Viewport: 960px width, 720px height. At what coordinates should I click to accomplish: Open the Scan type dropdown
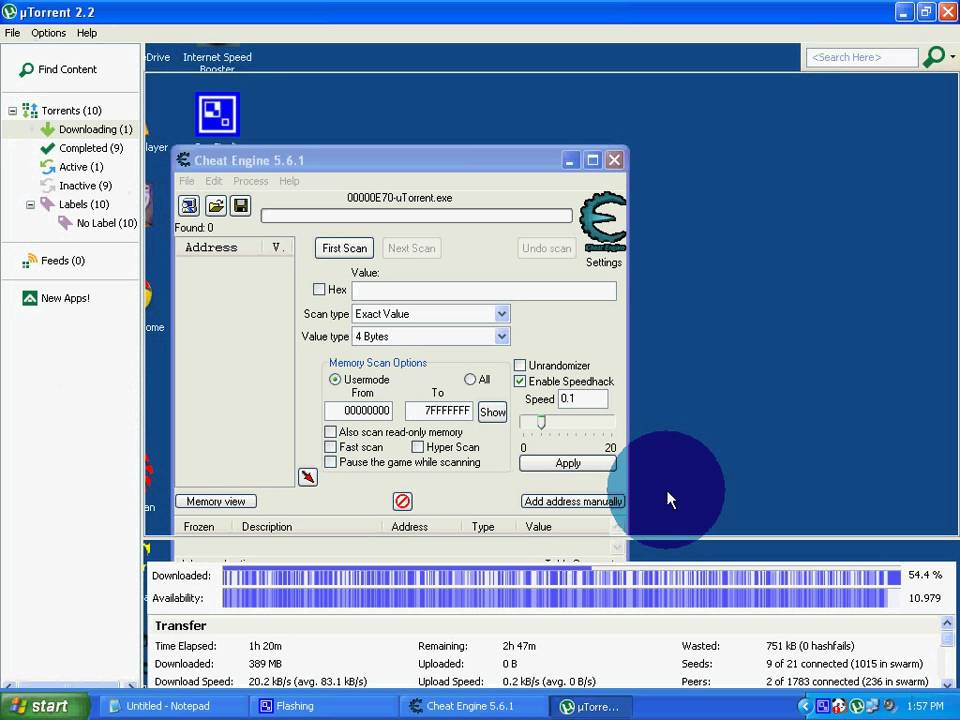coord(430,314)
